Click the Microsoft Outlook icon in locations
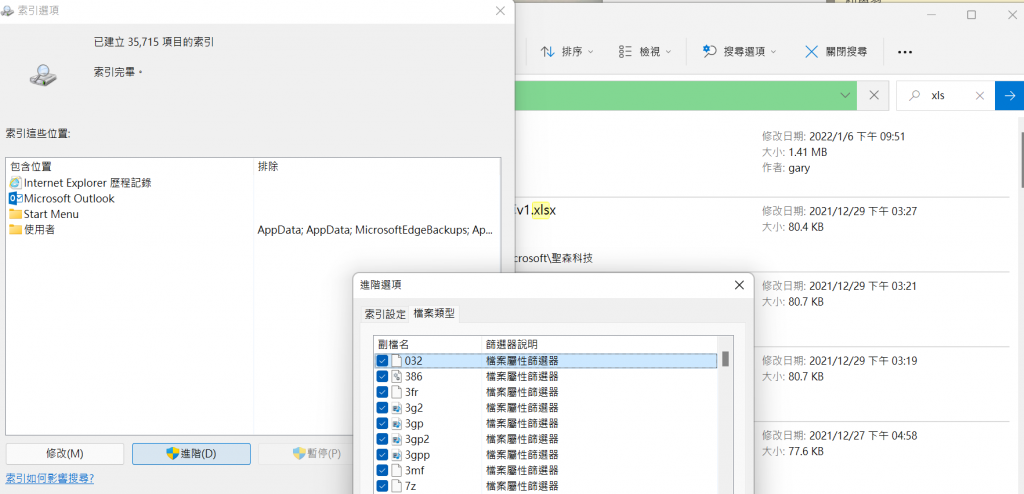Image resolution: width=1024 pixels, height=494 pixels. (16, 198)
